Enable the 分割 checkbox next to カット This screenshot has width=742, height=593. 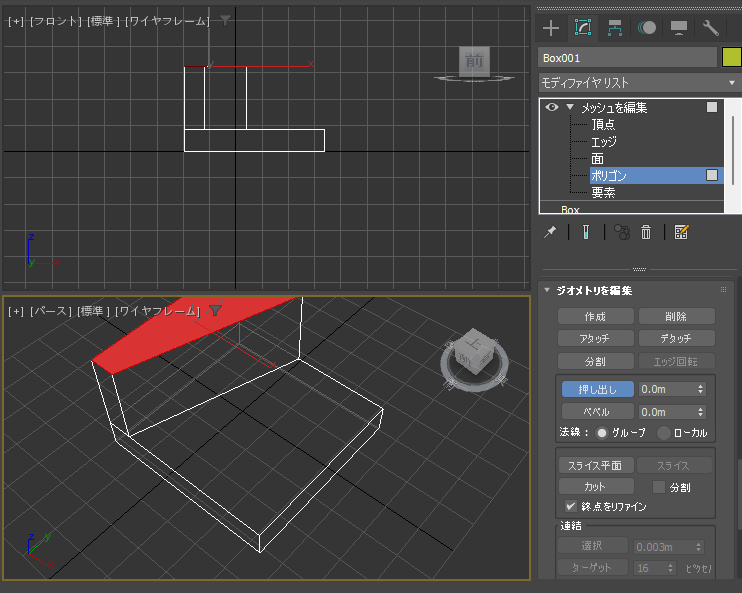[x=659, y=487]
